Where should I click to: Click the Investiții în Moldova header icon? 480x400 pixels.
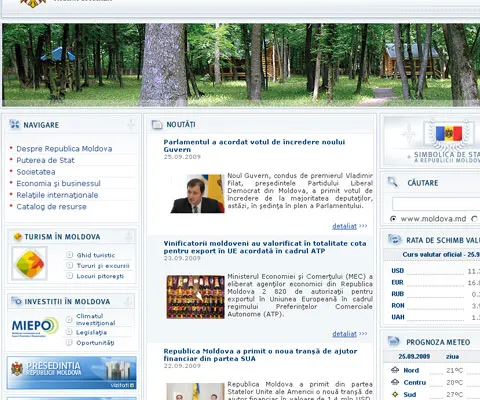point(16,301)
